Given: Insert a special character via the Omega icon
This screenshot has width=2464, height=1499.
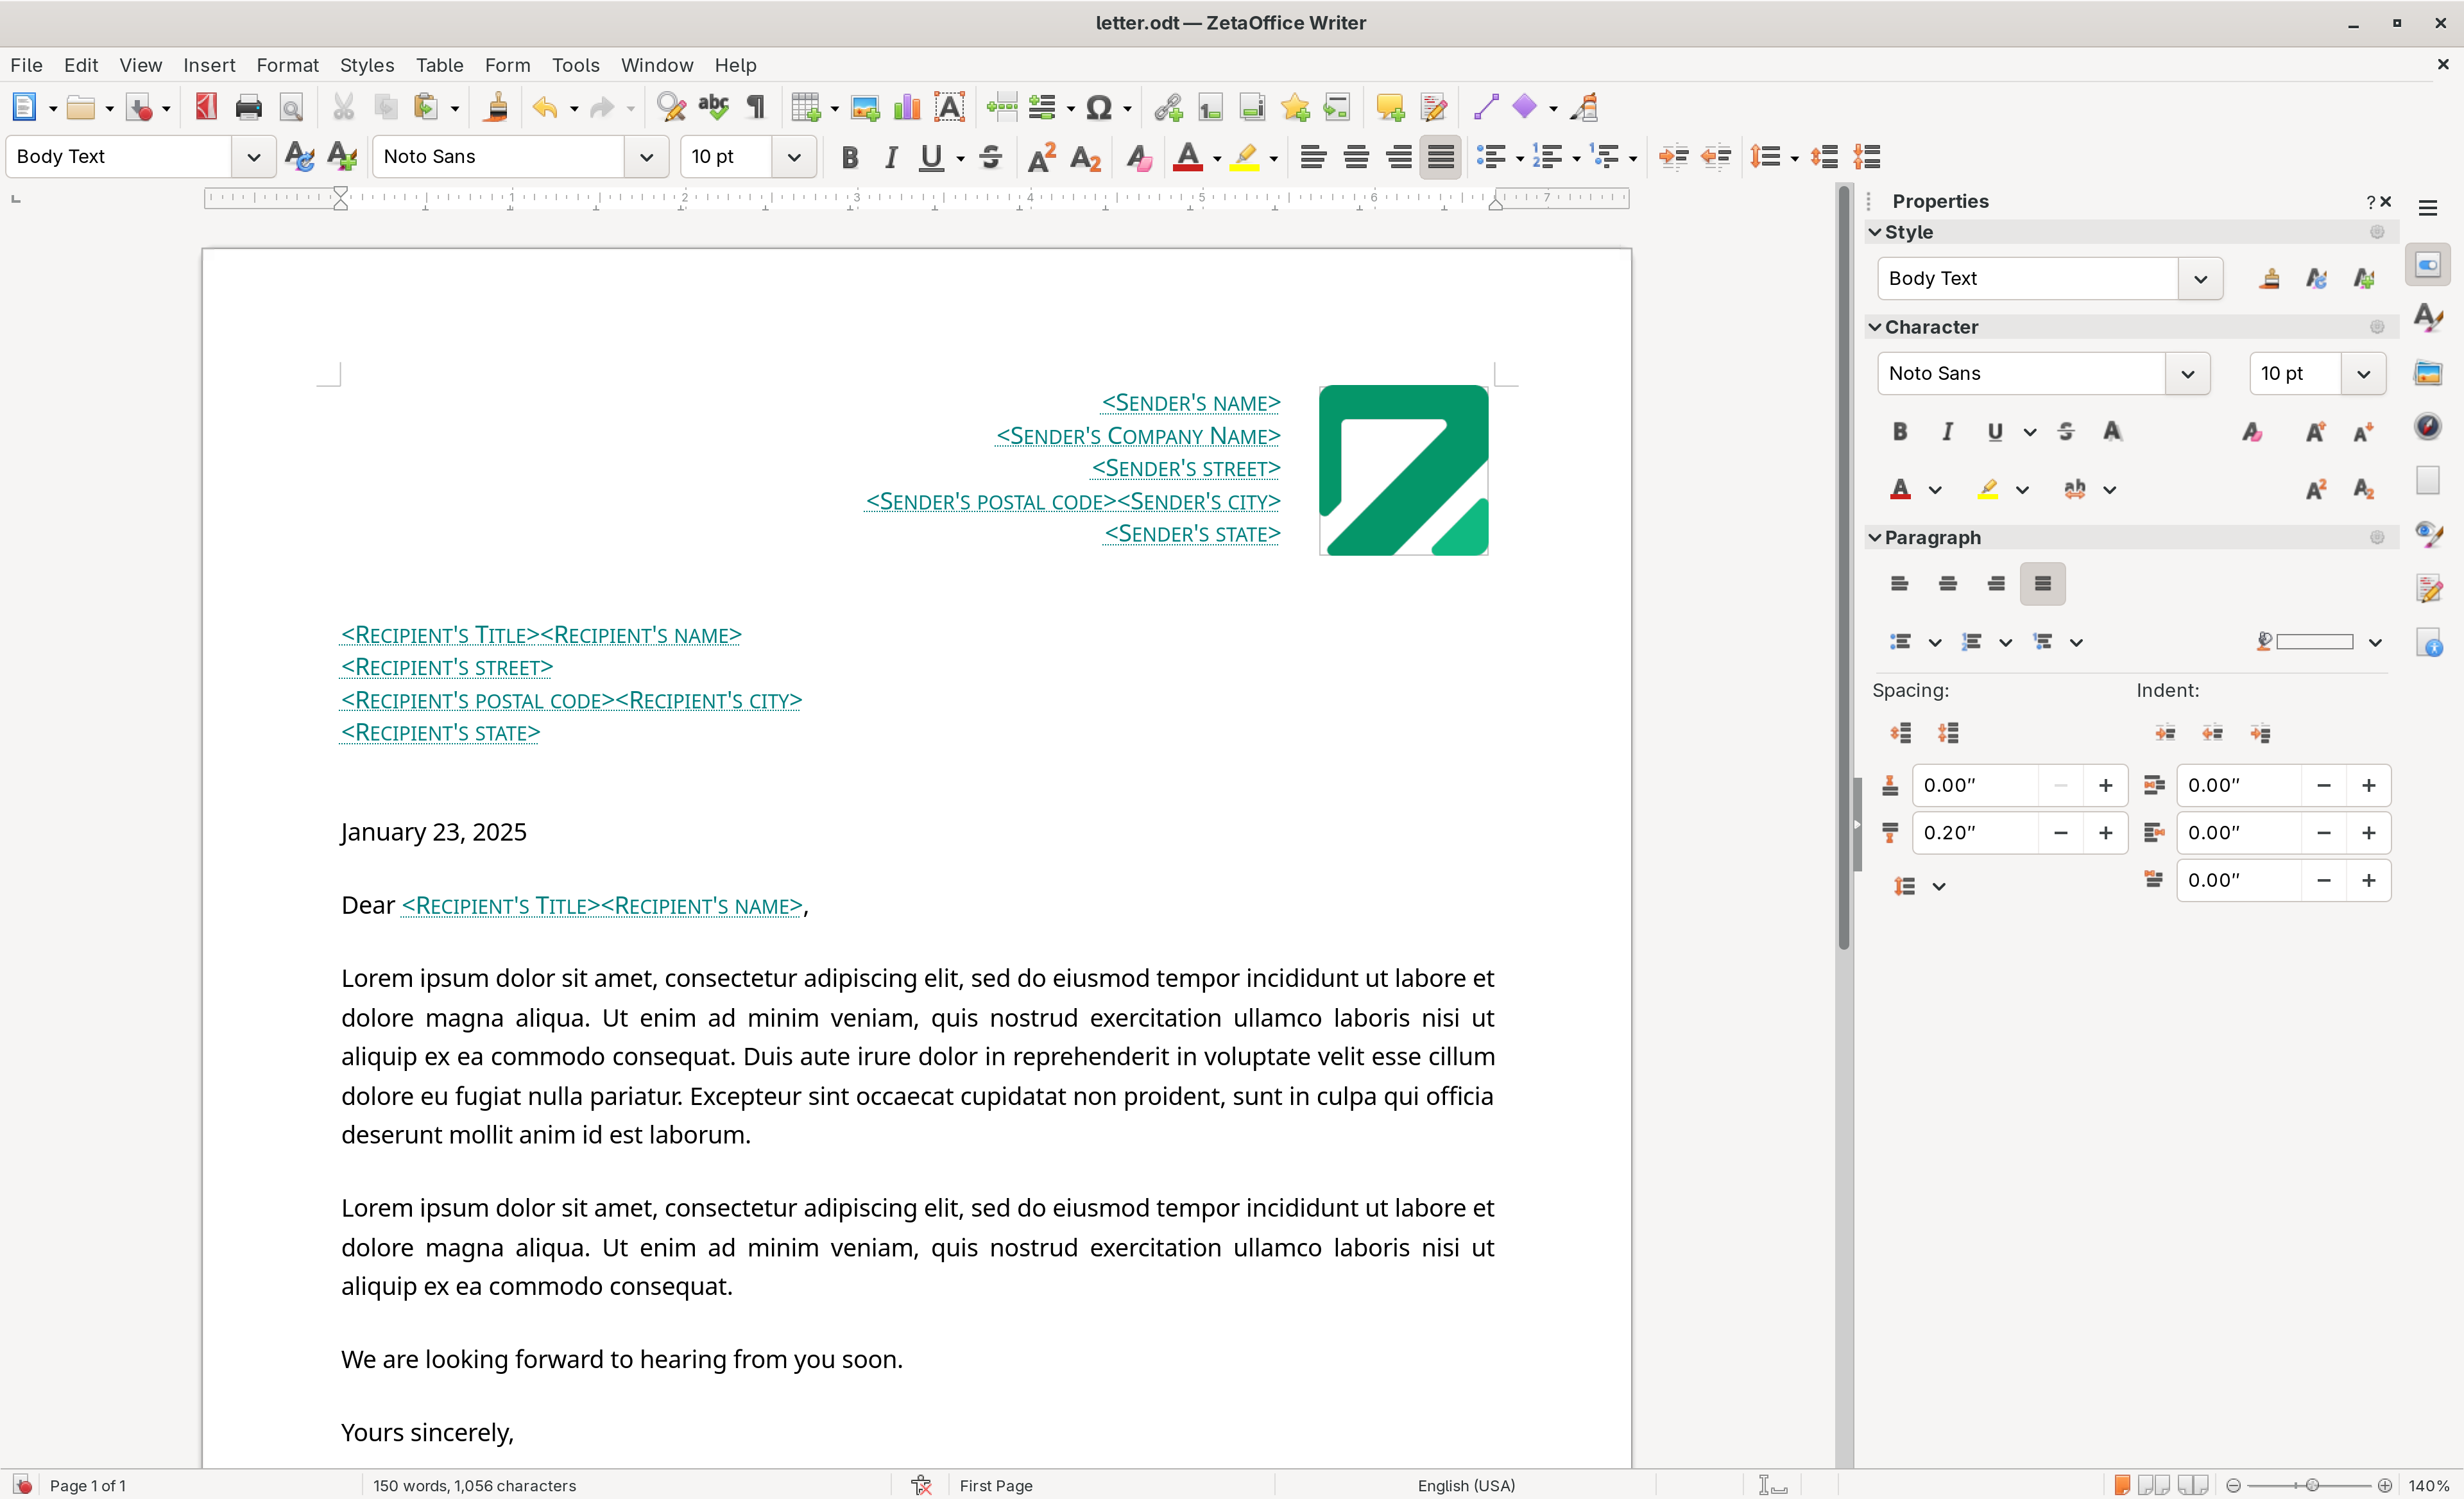Looking at the screenshot, I should click(x=1098, y=107).
